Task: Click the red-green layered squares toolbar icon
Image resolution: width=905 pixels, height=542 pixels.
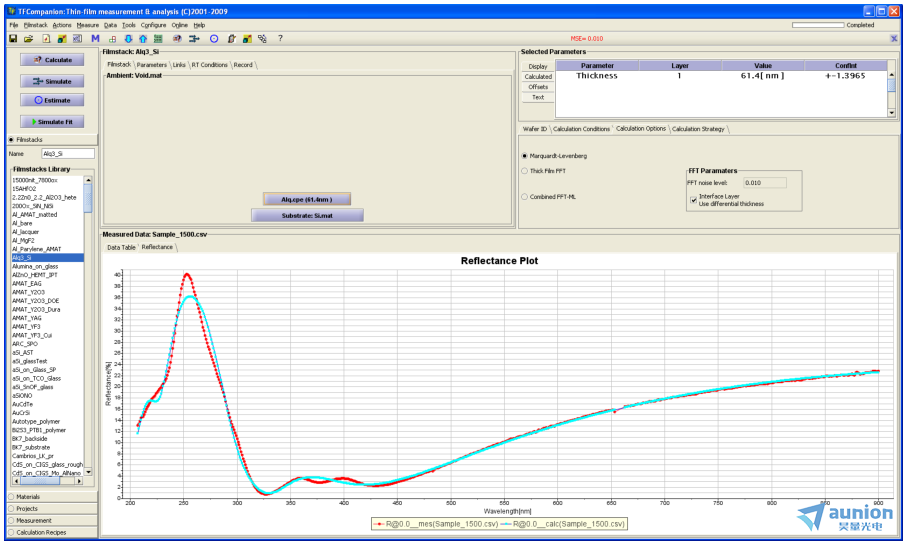Action: (x=113, y=39)
